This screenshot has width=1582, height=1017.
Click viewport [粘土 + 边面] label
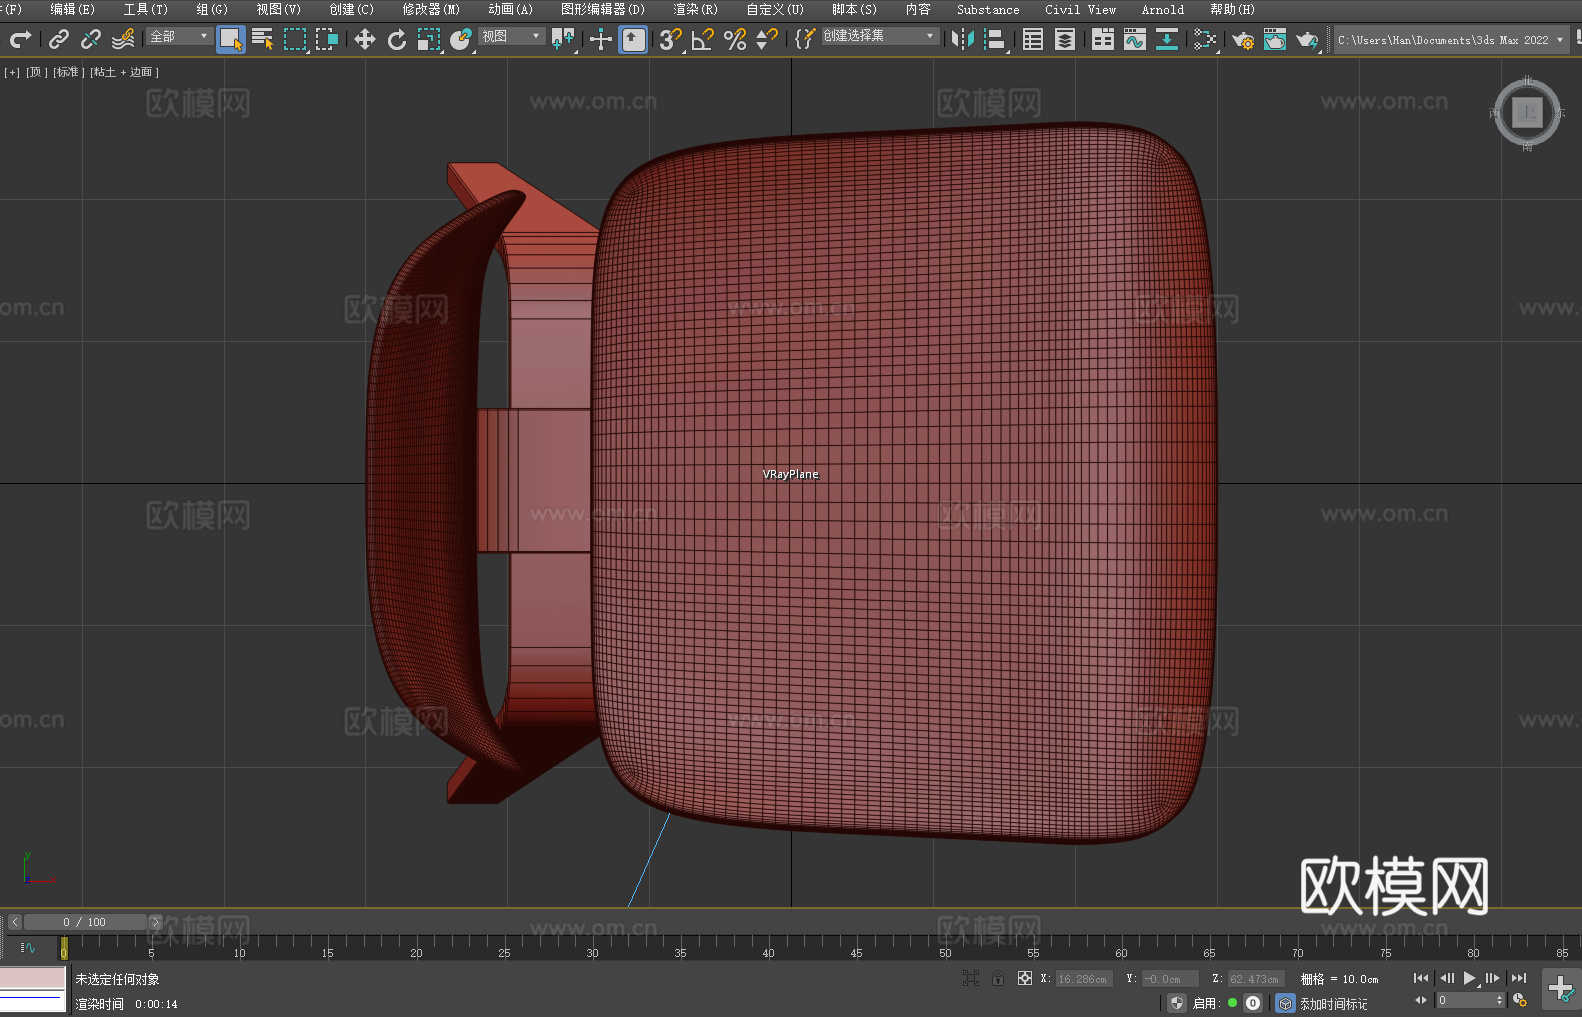pyautogui.click(x=125, y=72)
